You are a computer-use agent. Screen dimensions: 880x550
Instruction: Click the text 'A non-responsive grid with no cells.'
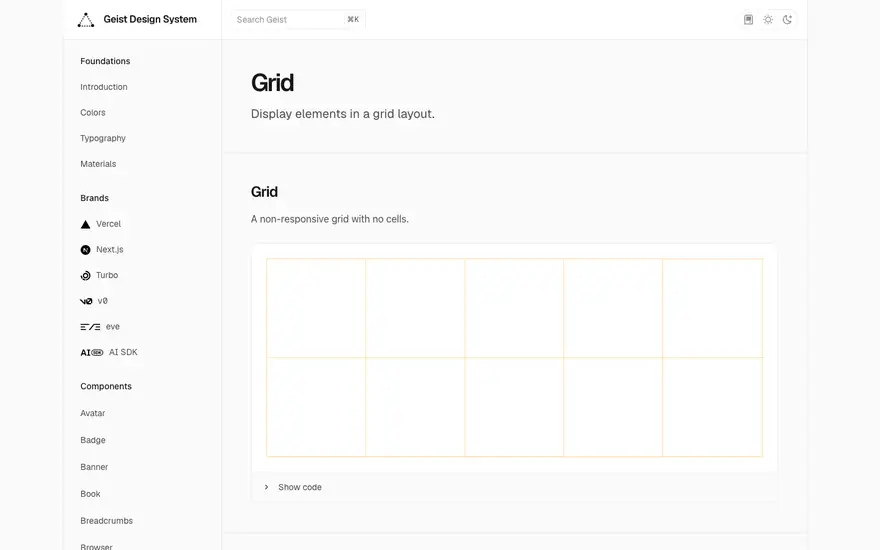[x=329, y=219]
